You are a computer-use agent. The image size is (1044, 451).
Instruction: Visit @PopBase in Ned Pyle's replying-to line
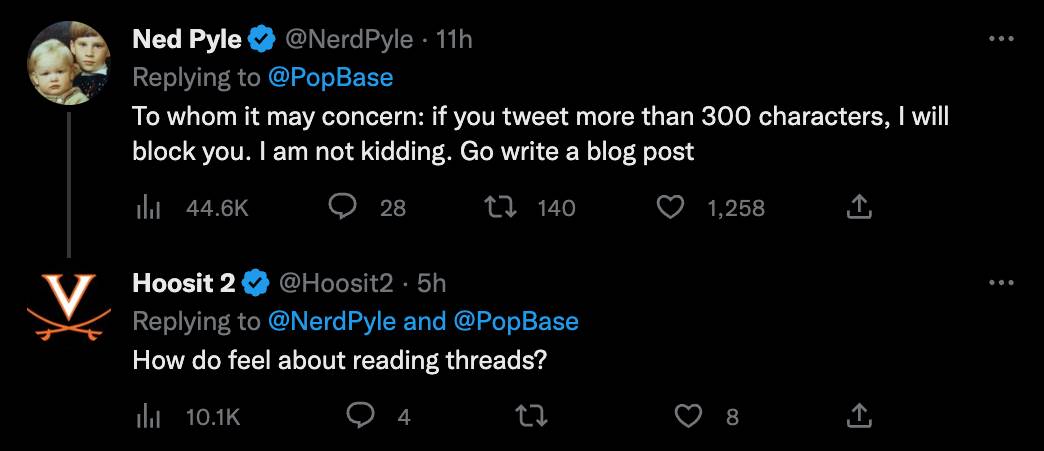[331, 77]
